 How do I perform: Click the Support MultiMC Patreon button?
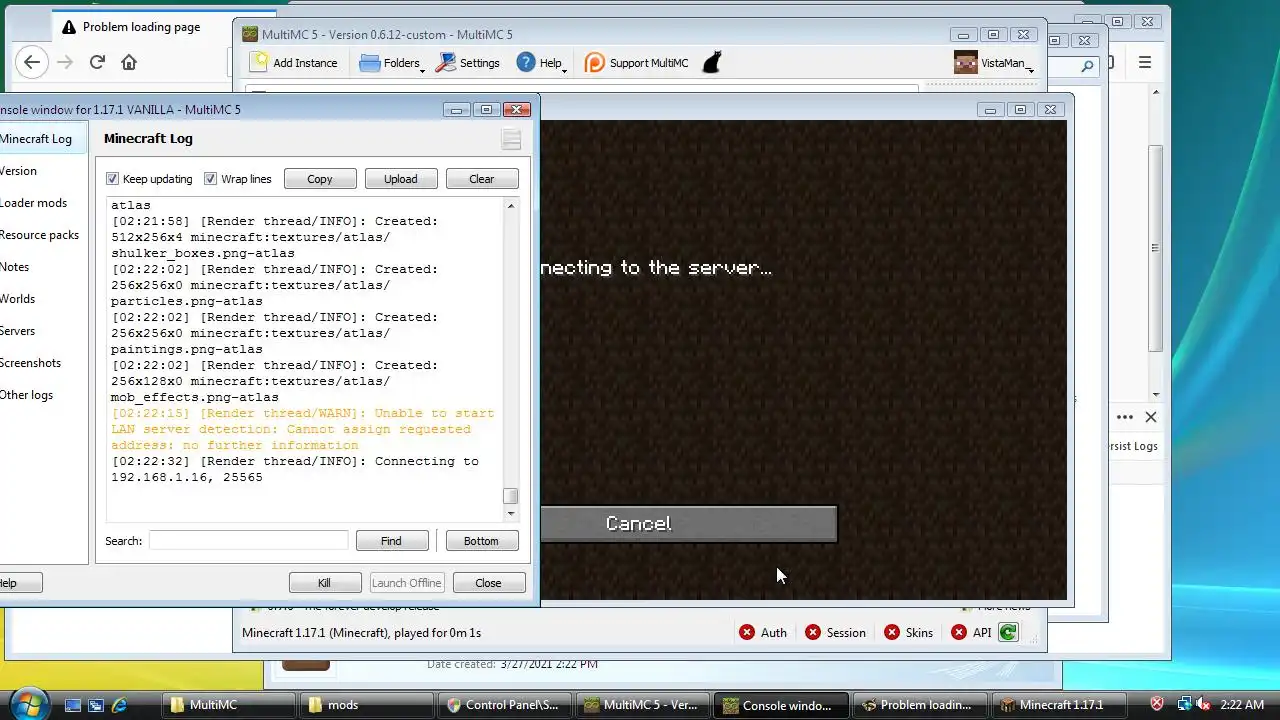tap(636, 63)
